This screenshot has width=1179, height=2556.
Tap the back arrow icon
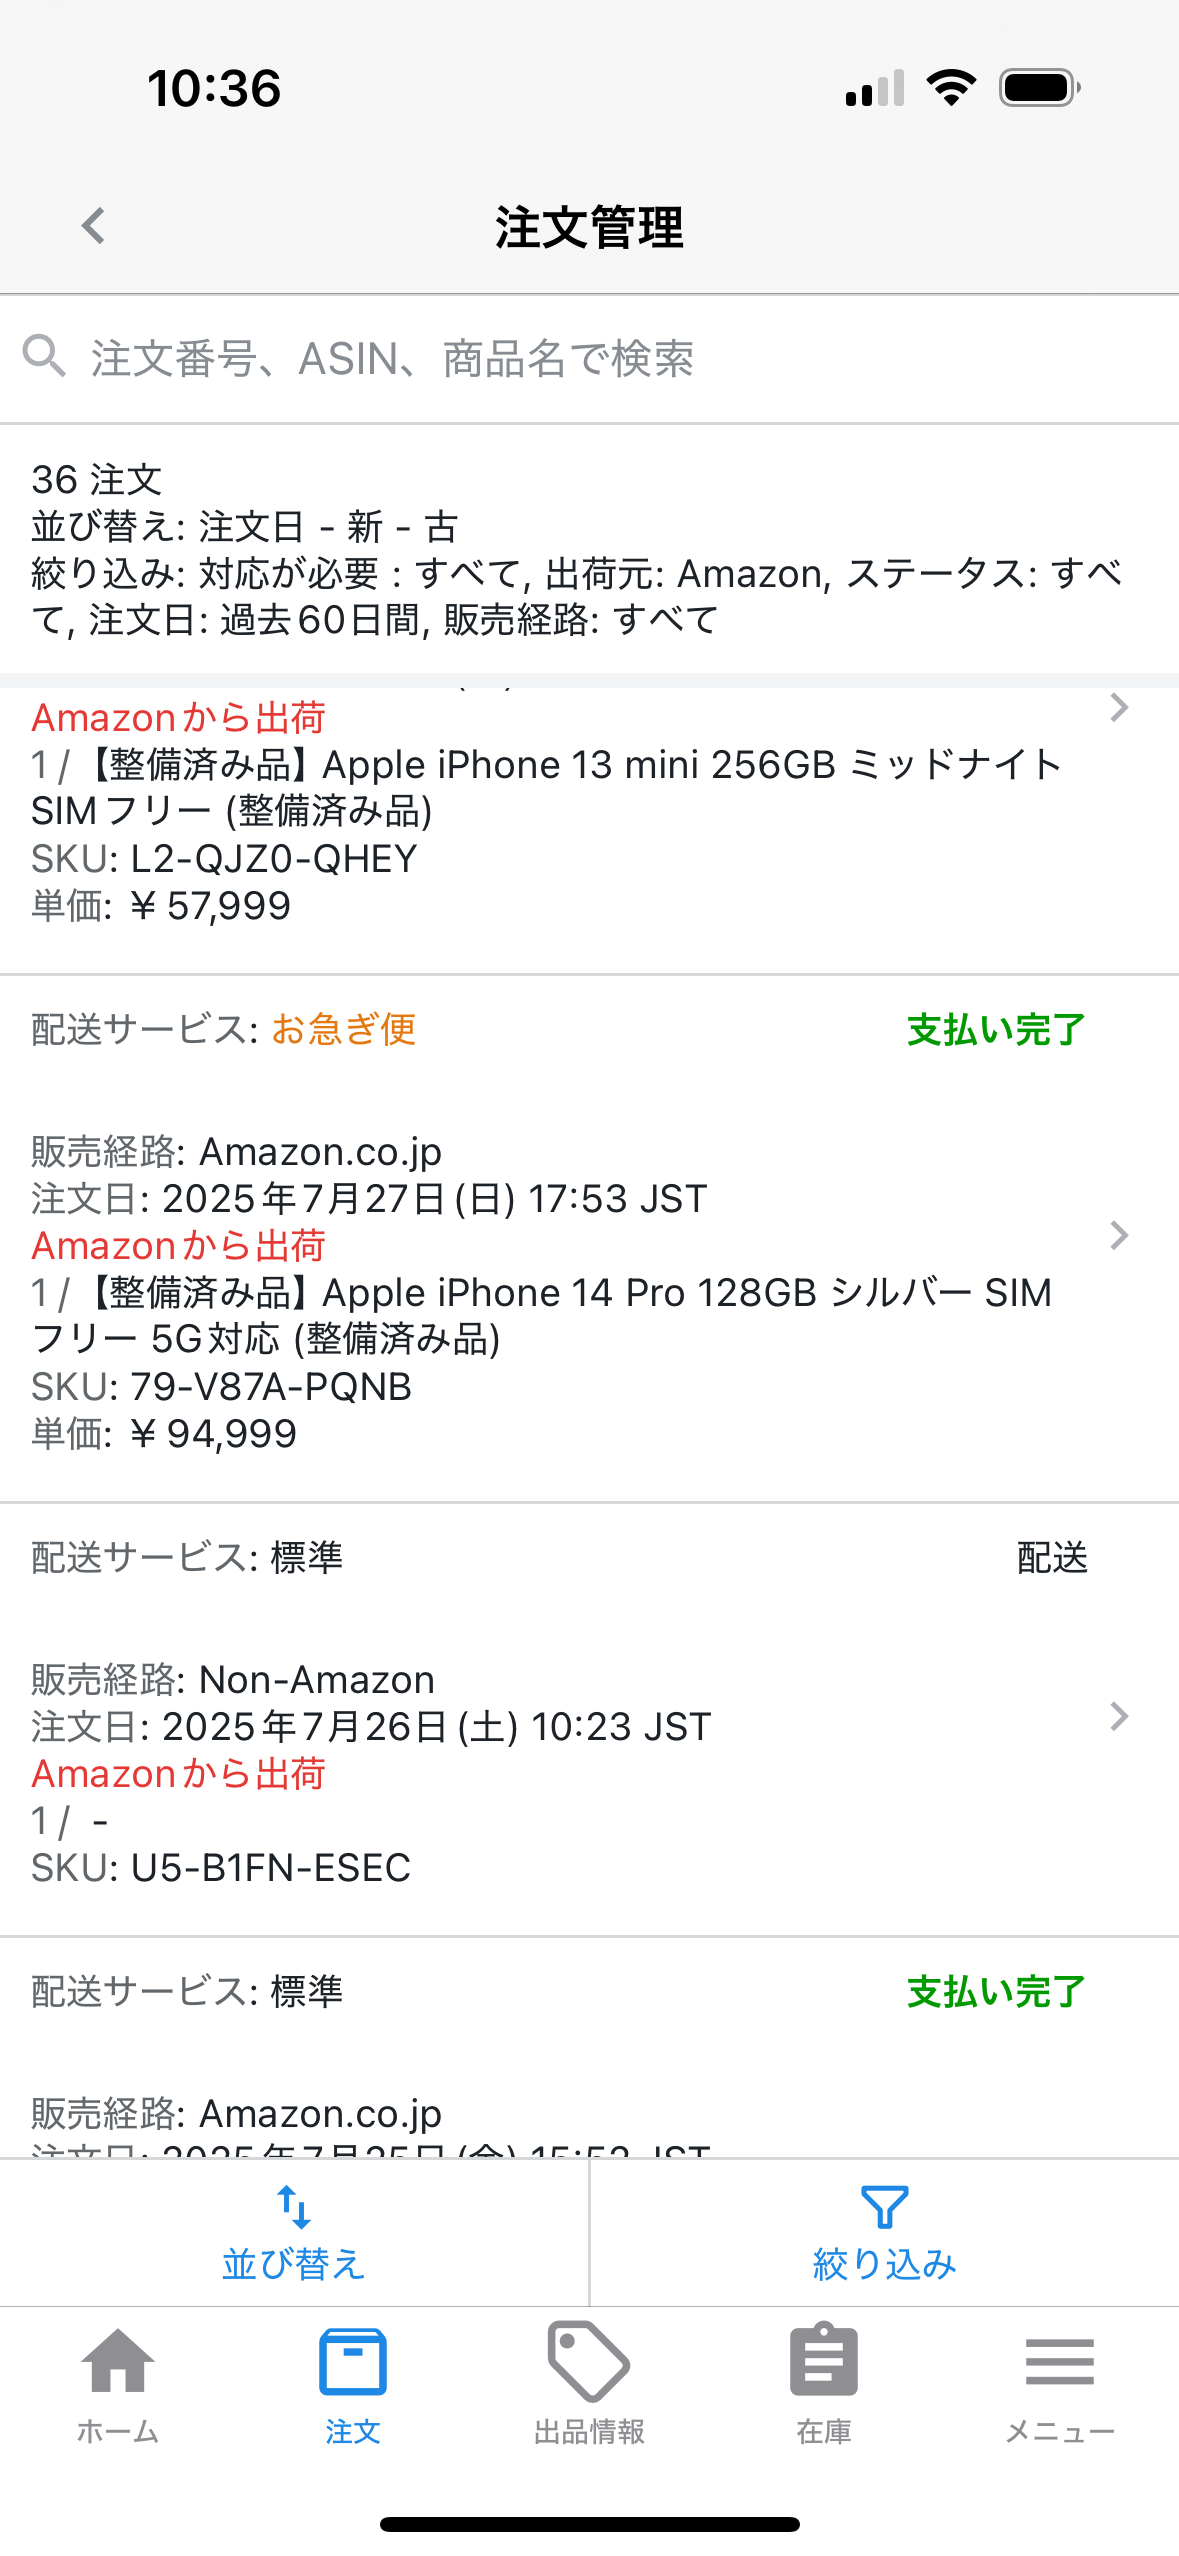tap(94, 226)
